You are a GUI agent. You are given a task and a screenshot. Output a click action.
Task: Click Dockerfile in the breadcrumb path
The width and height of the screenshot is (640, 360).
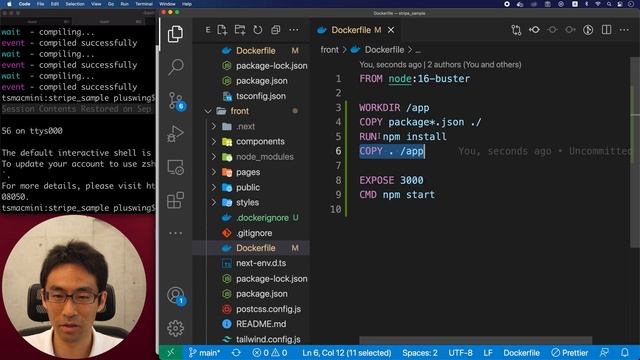point(384,50)
